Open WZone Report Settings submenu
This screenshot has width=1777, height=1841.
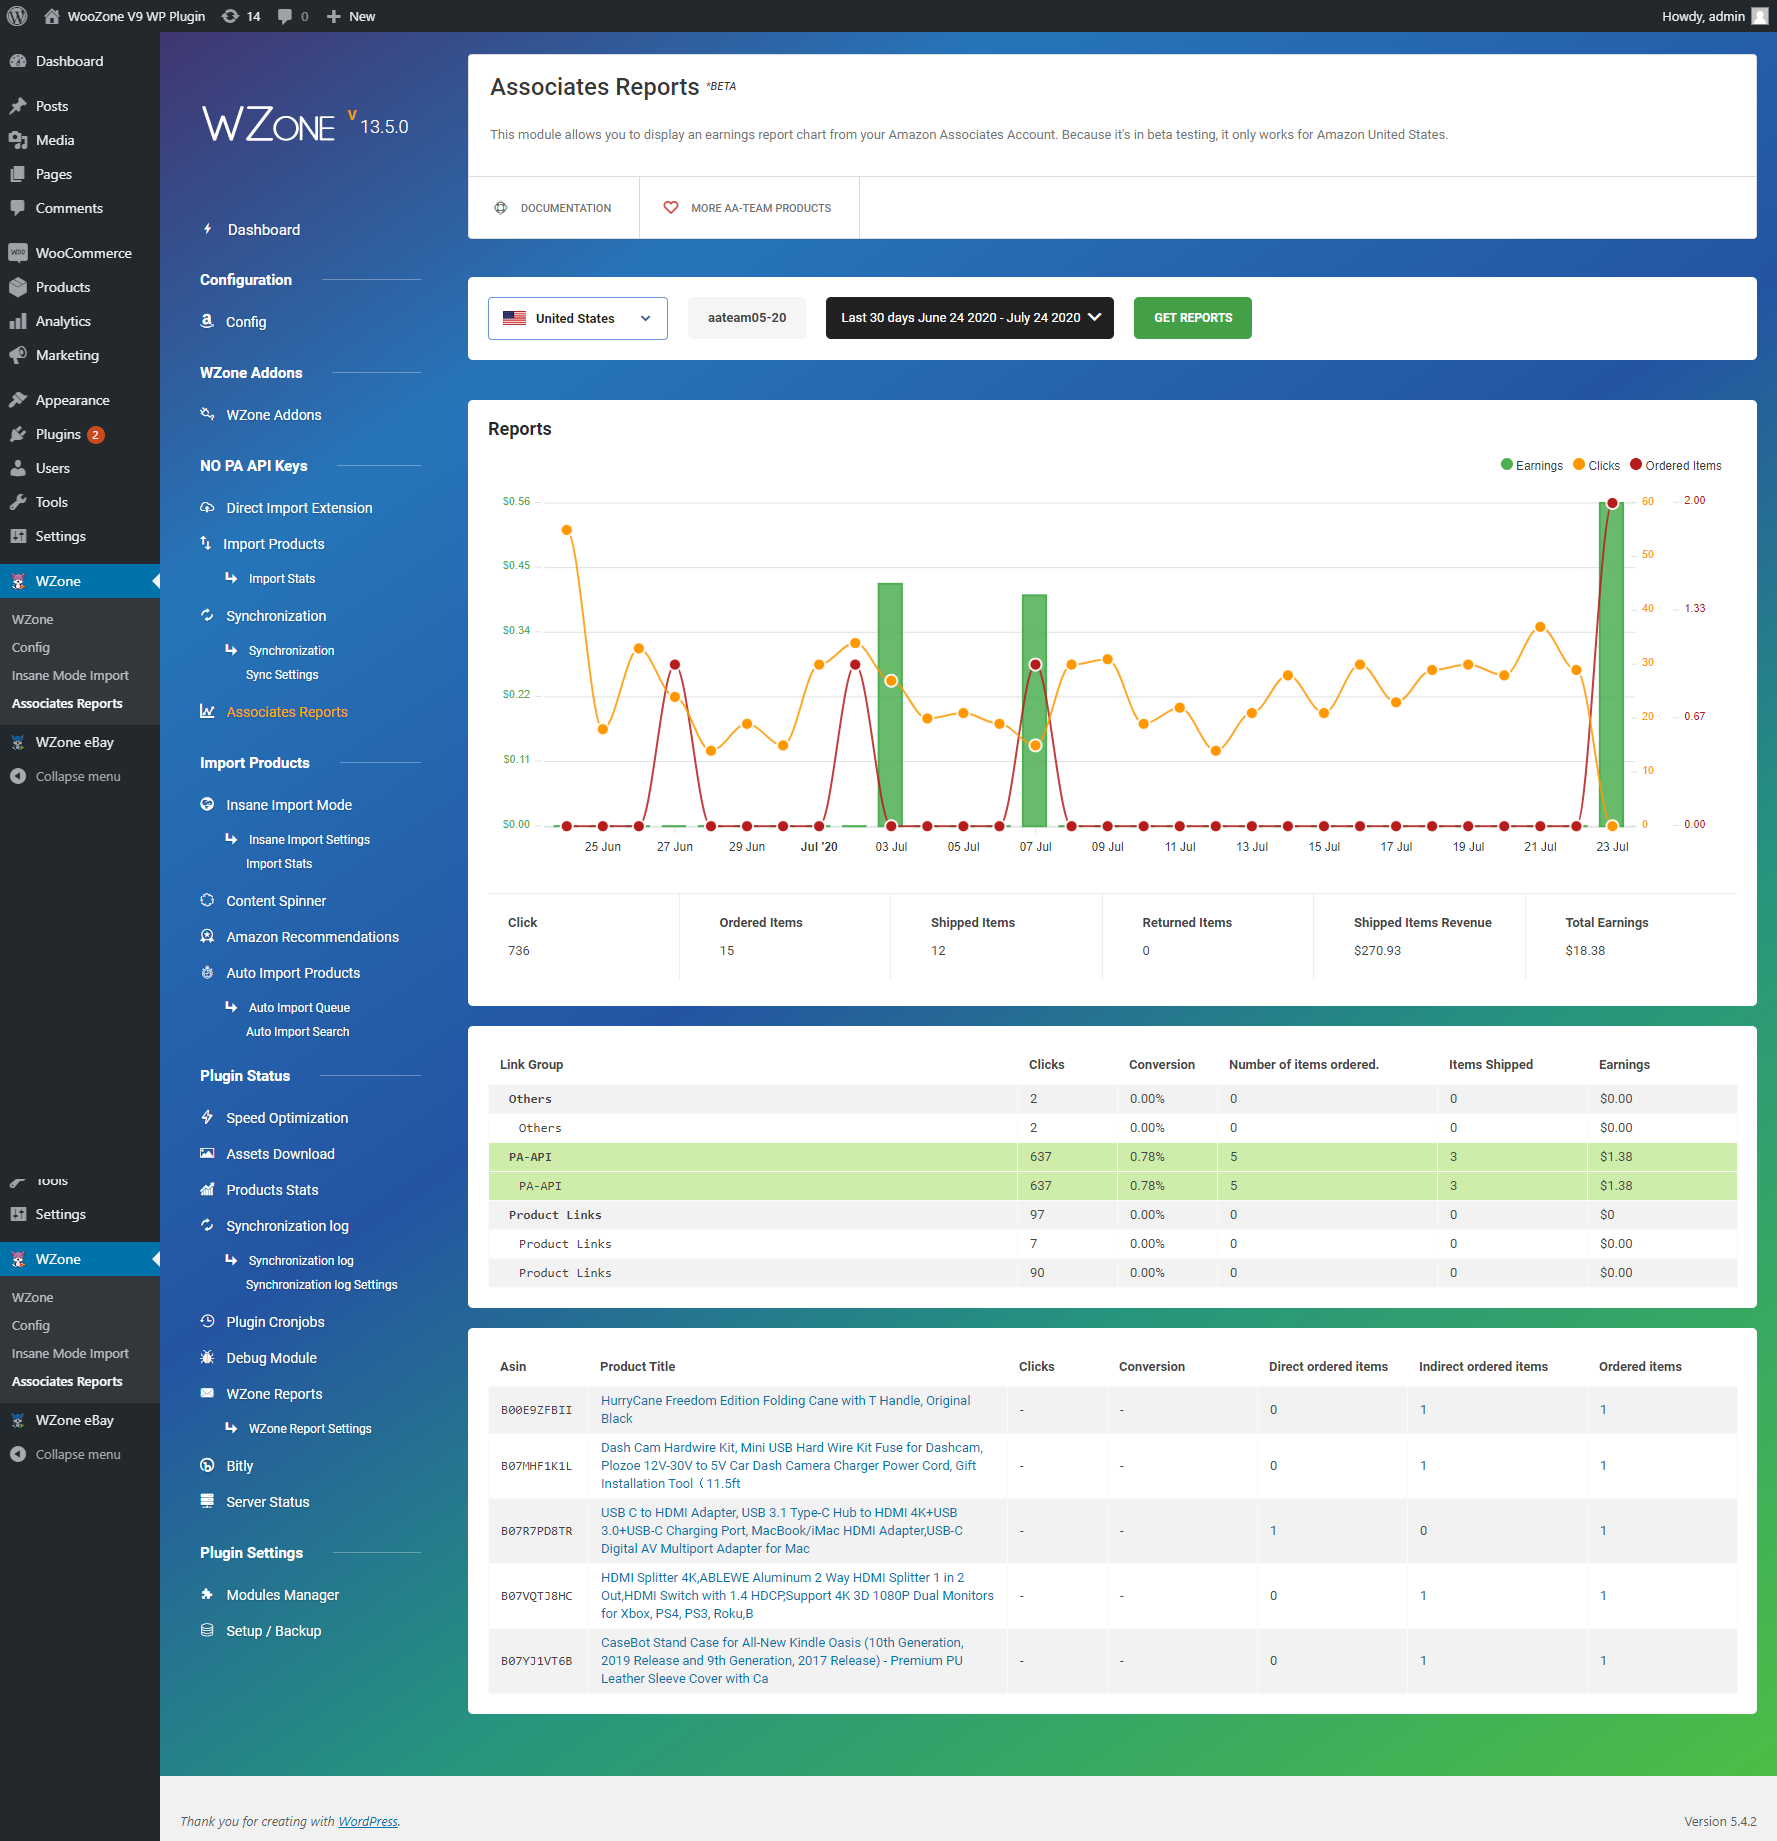[x=310, y=1428]
